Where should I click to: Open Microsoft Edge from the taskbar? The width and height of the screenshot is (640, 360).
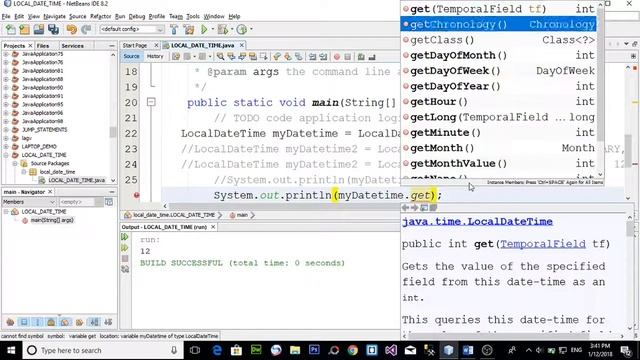click(217, 350)
